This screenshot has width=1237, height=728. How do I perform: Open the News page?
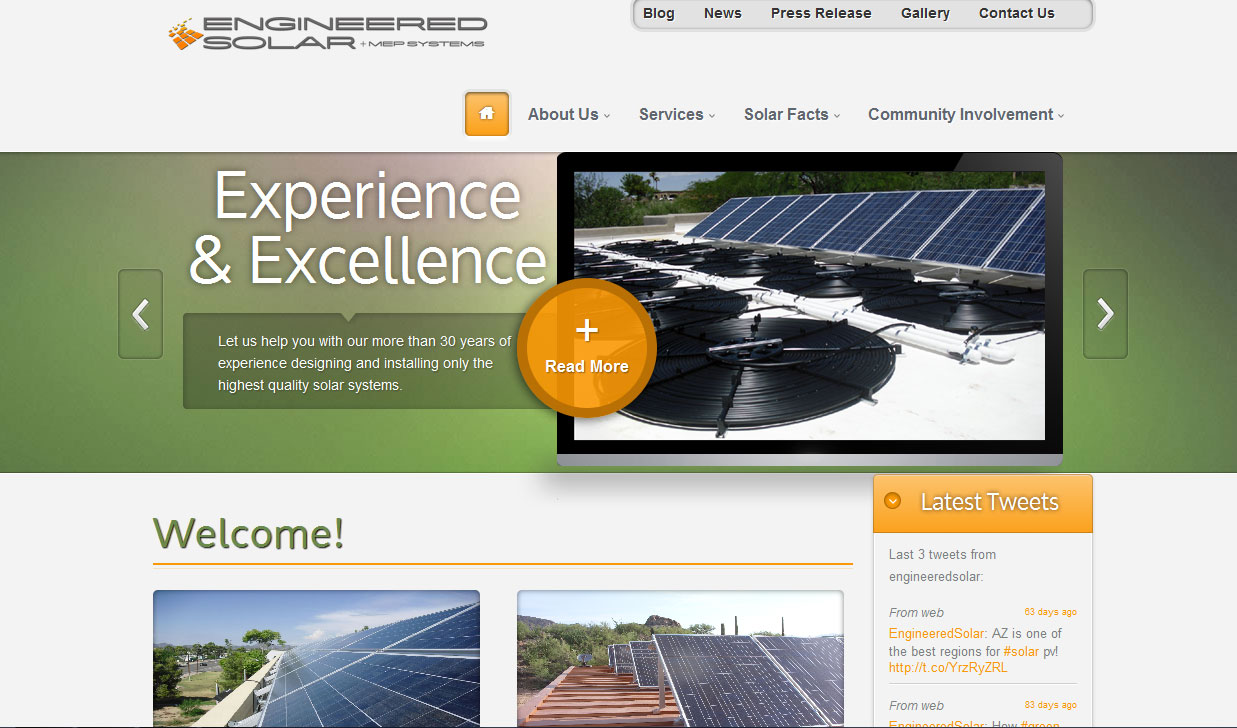723,14
